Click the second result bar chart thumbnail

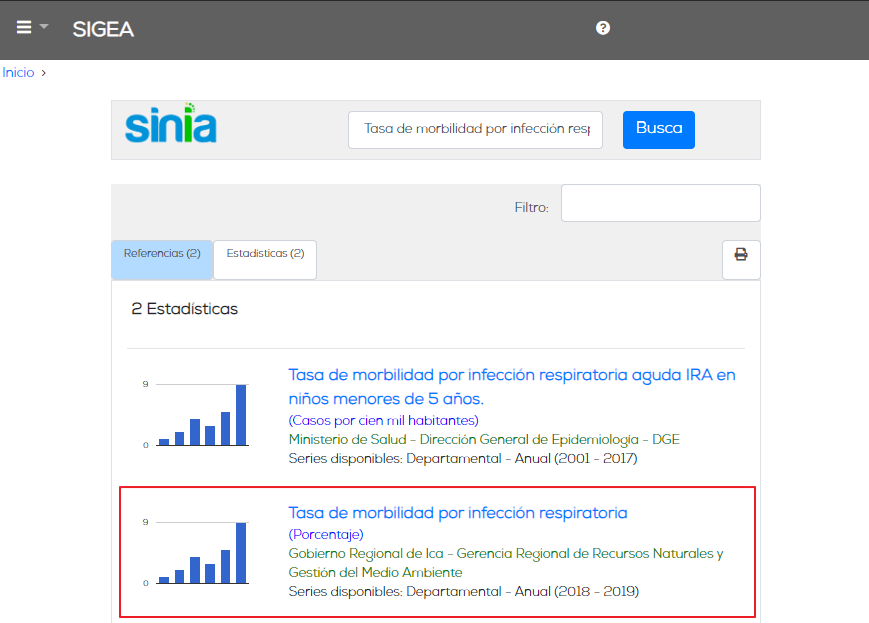[197, 552]
